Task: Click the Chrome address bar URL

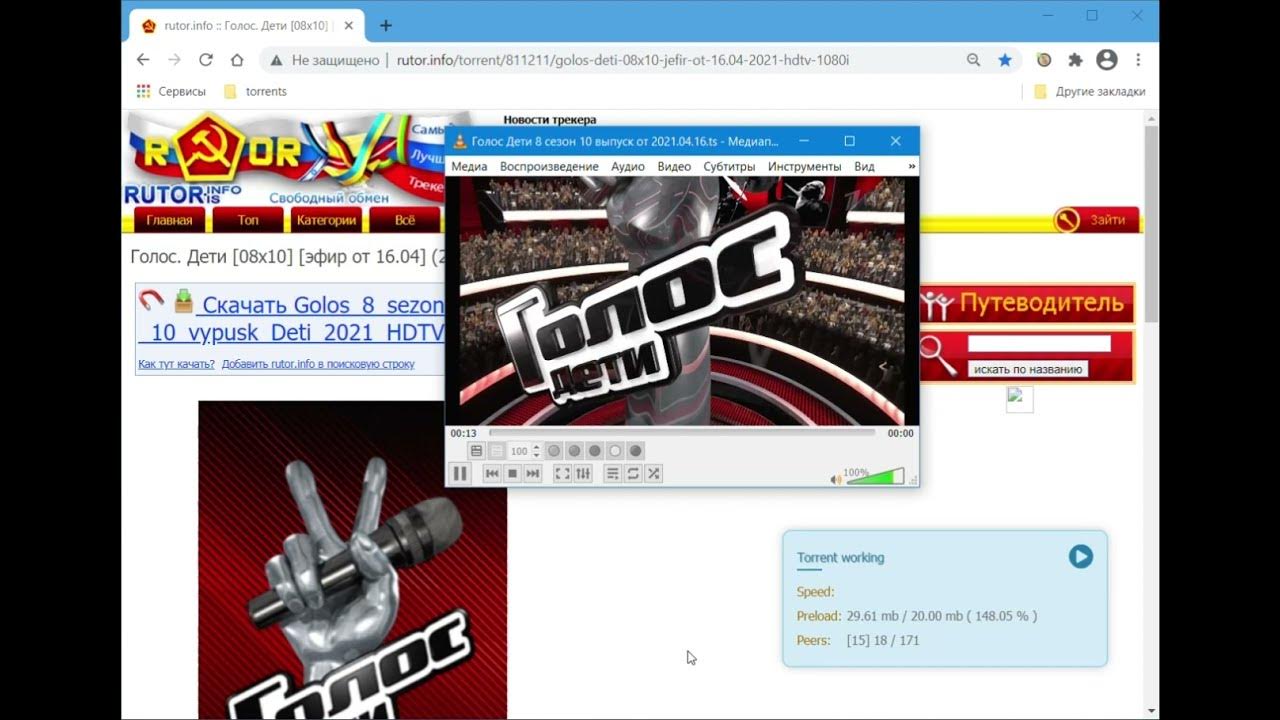Action: tap(623, 60)
